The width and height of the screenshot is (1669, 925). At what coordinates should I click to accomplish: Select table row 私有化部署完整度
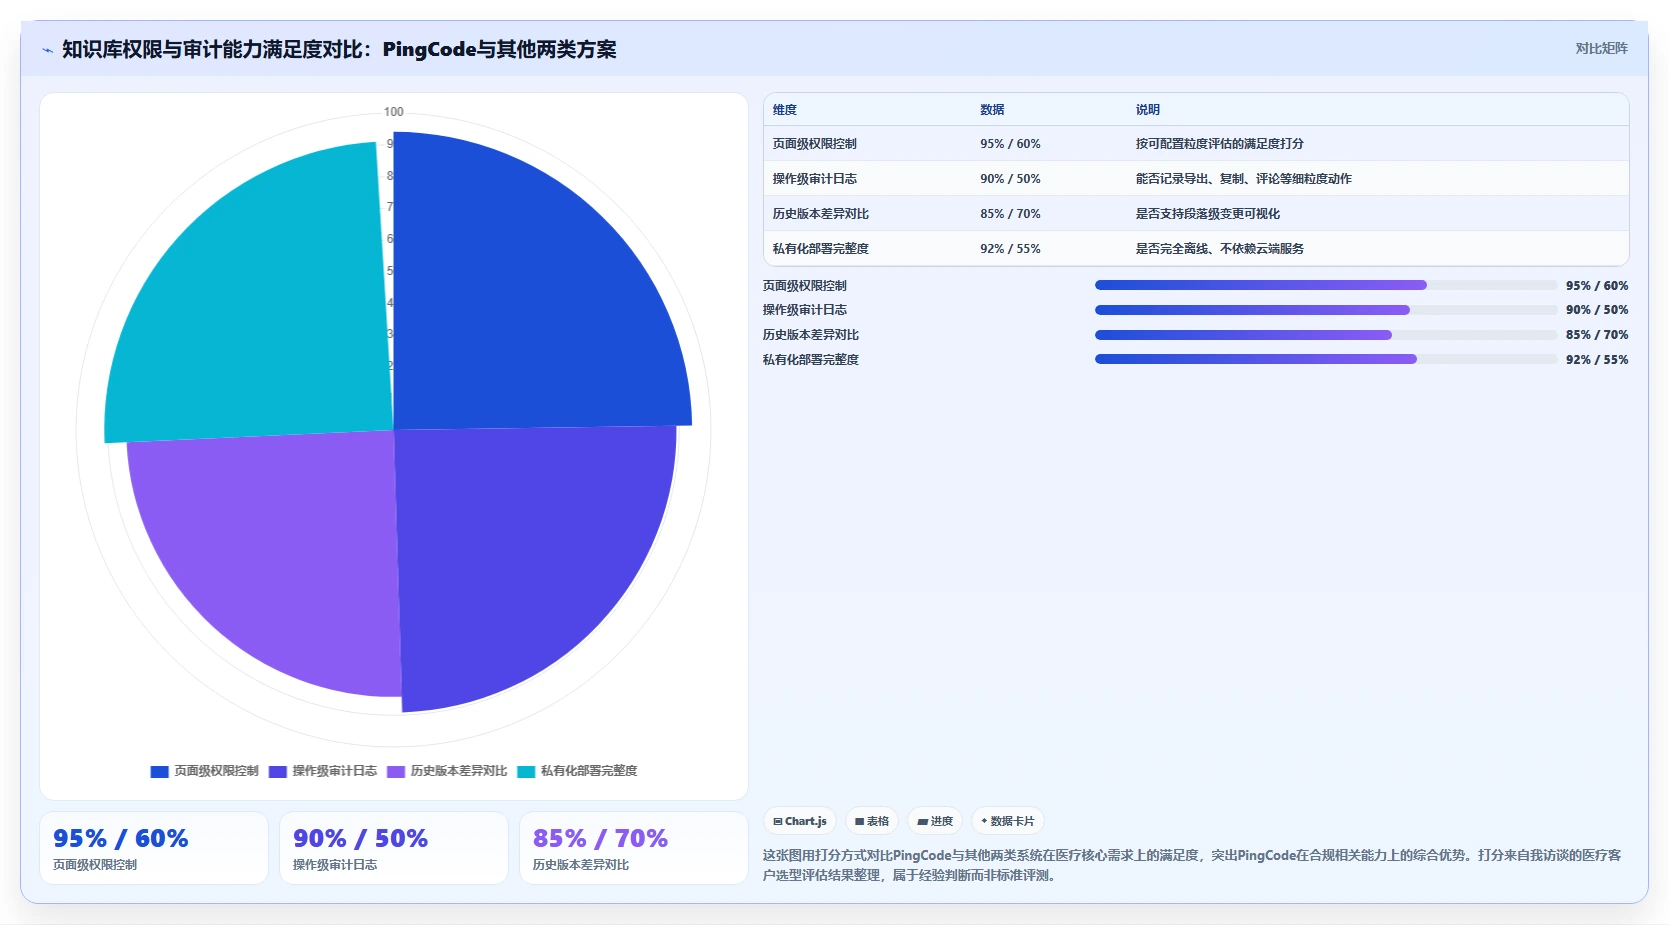1196,249
